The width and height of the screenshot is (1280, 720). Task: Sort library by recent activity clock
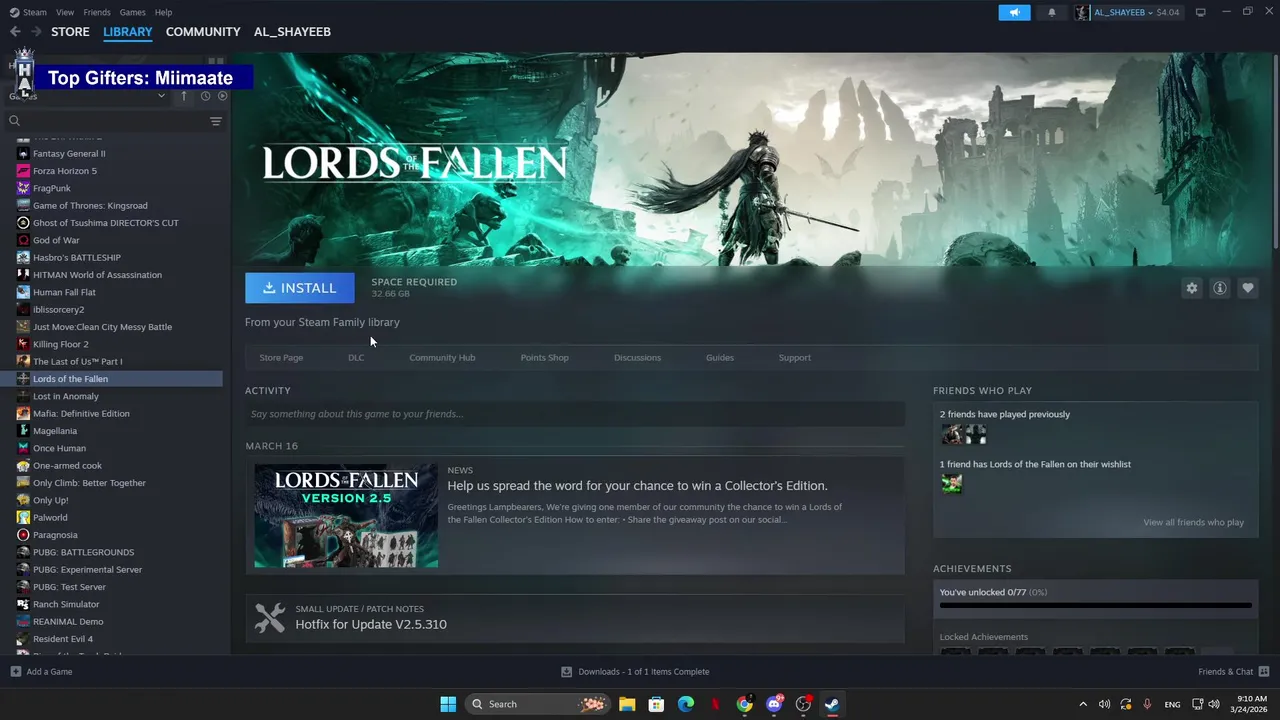click(205, 96)
